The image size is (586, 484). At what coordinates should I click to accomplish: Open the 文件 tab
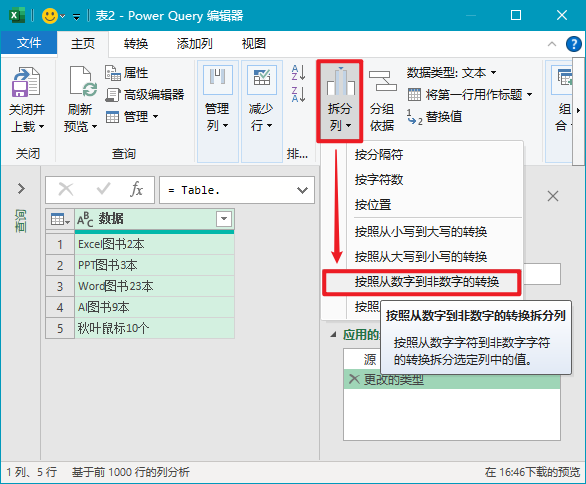(29, 43)
